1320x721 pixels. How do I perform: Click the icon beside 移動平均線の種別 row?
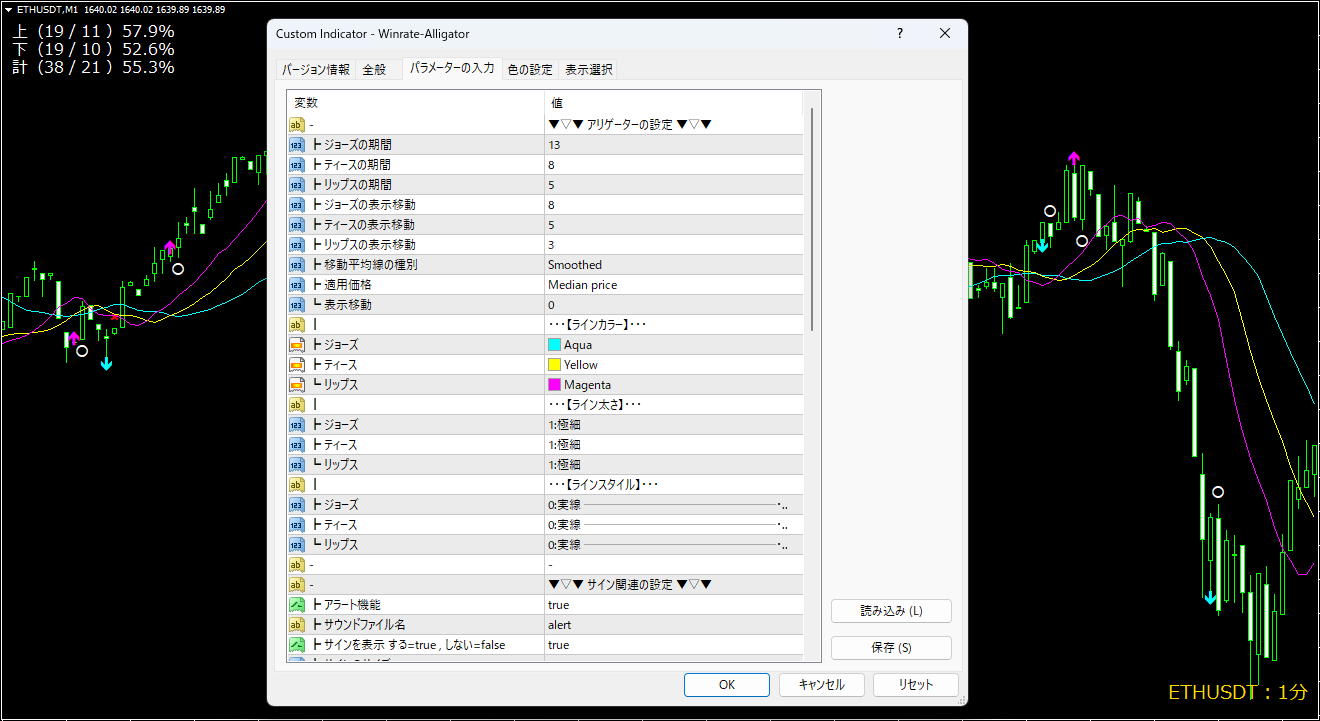(x=297, y=265)
